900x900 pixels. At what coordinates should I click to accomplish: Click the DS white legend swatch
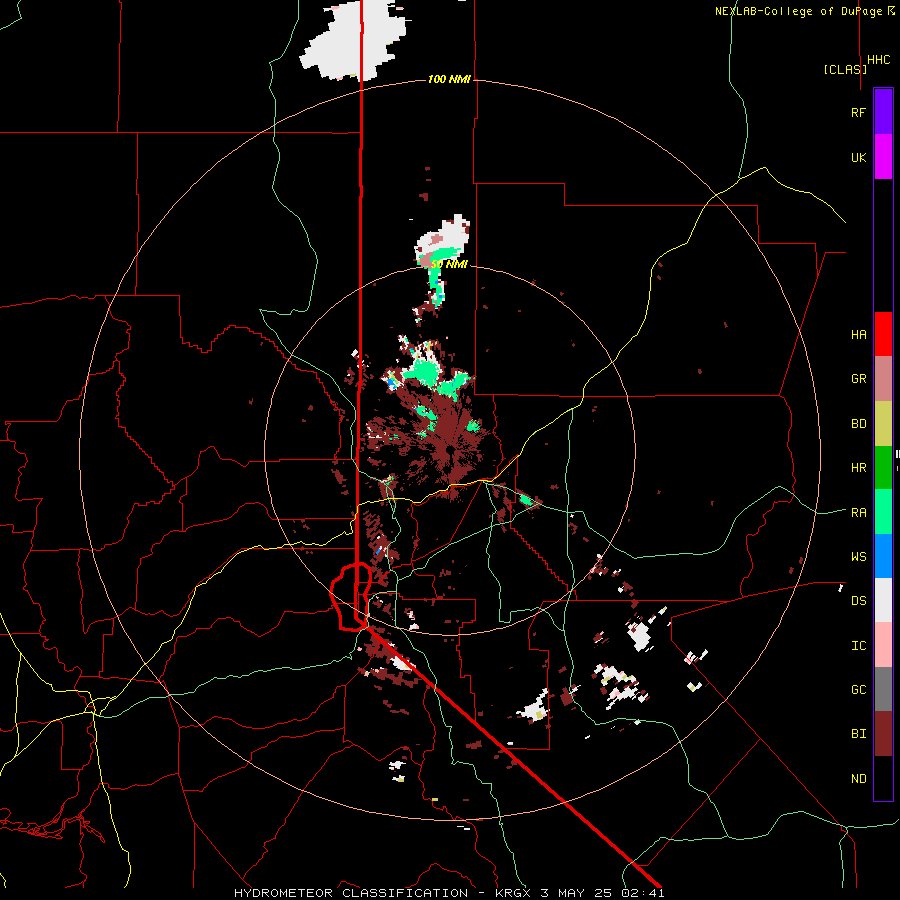[x=883, y=600]
